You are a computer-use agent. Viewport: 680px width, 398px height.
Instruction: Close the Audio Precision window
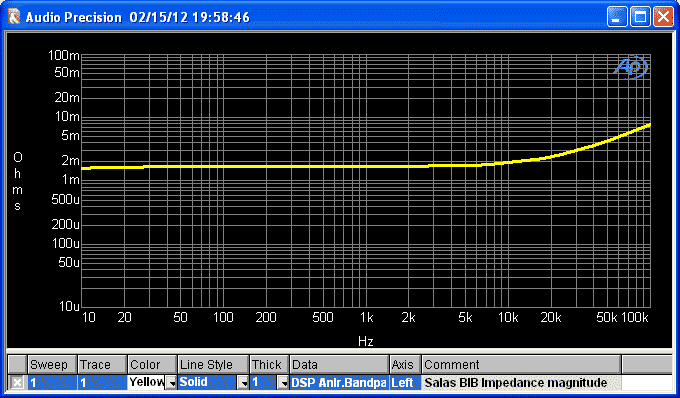point(664,17)
